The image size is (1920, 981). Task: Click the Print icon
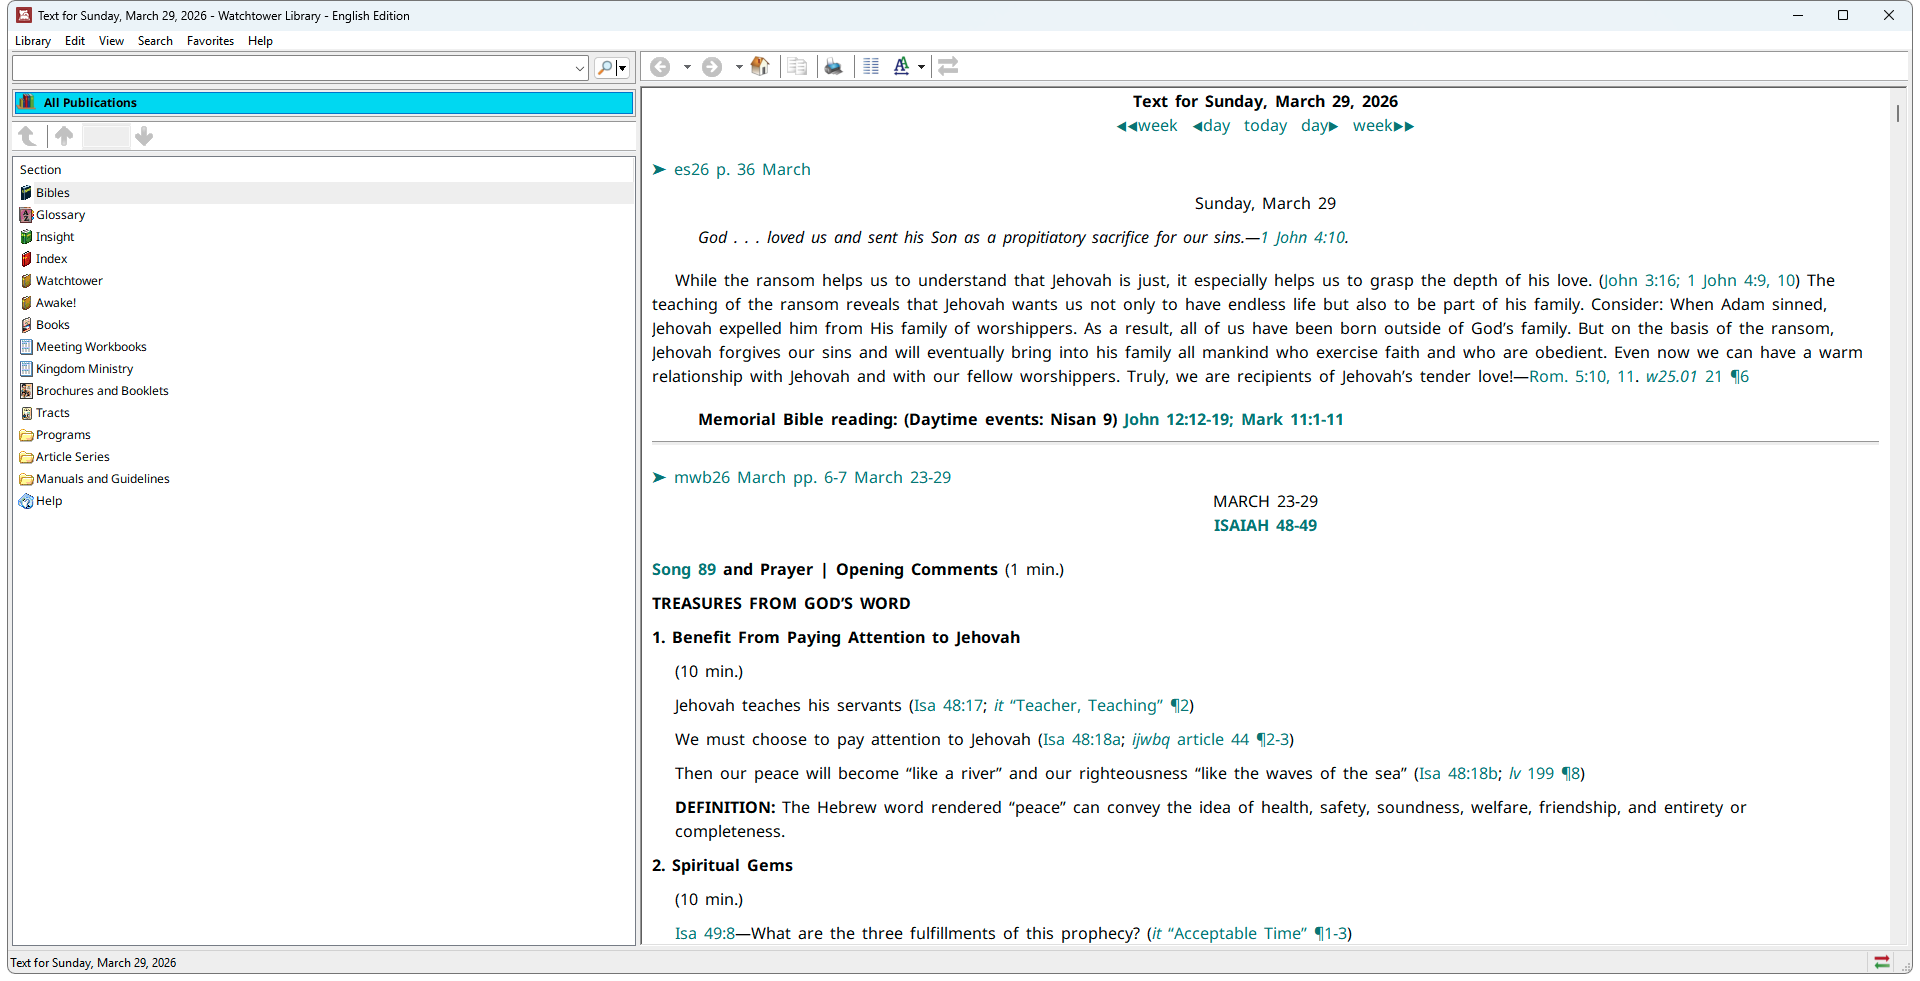tap(833, 67)
